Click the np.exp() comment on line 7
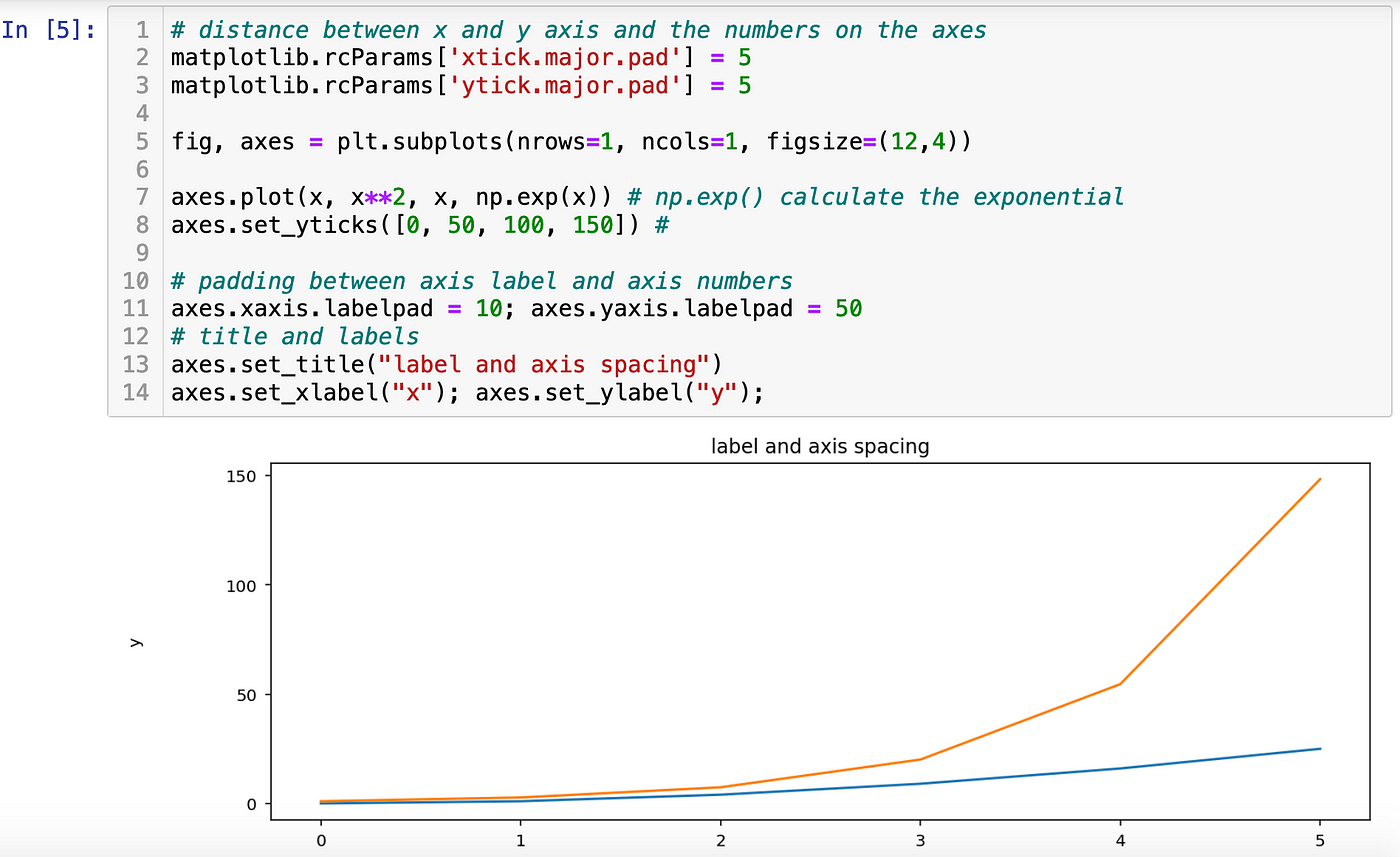The width and height of the screenshot is (1400, 857). [875, 197]
